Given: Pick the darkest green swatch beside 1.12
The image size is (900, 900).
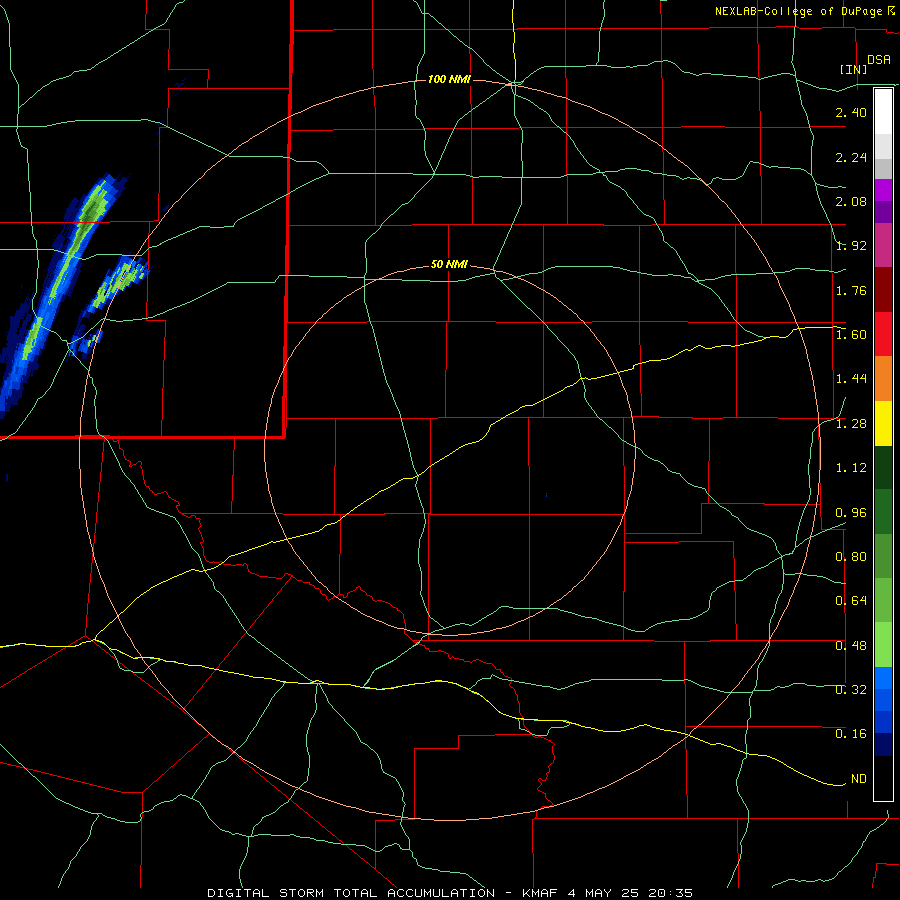Looking at the screenshot, I should click(x=884, y=468).
